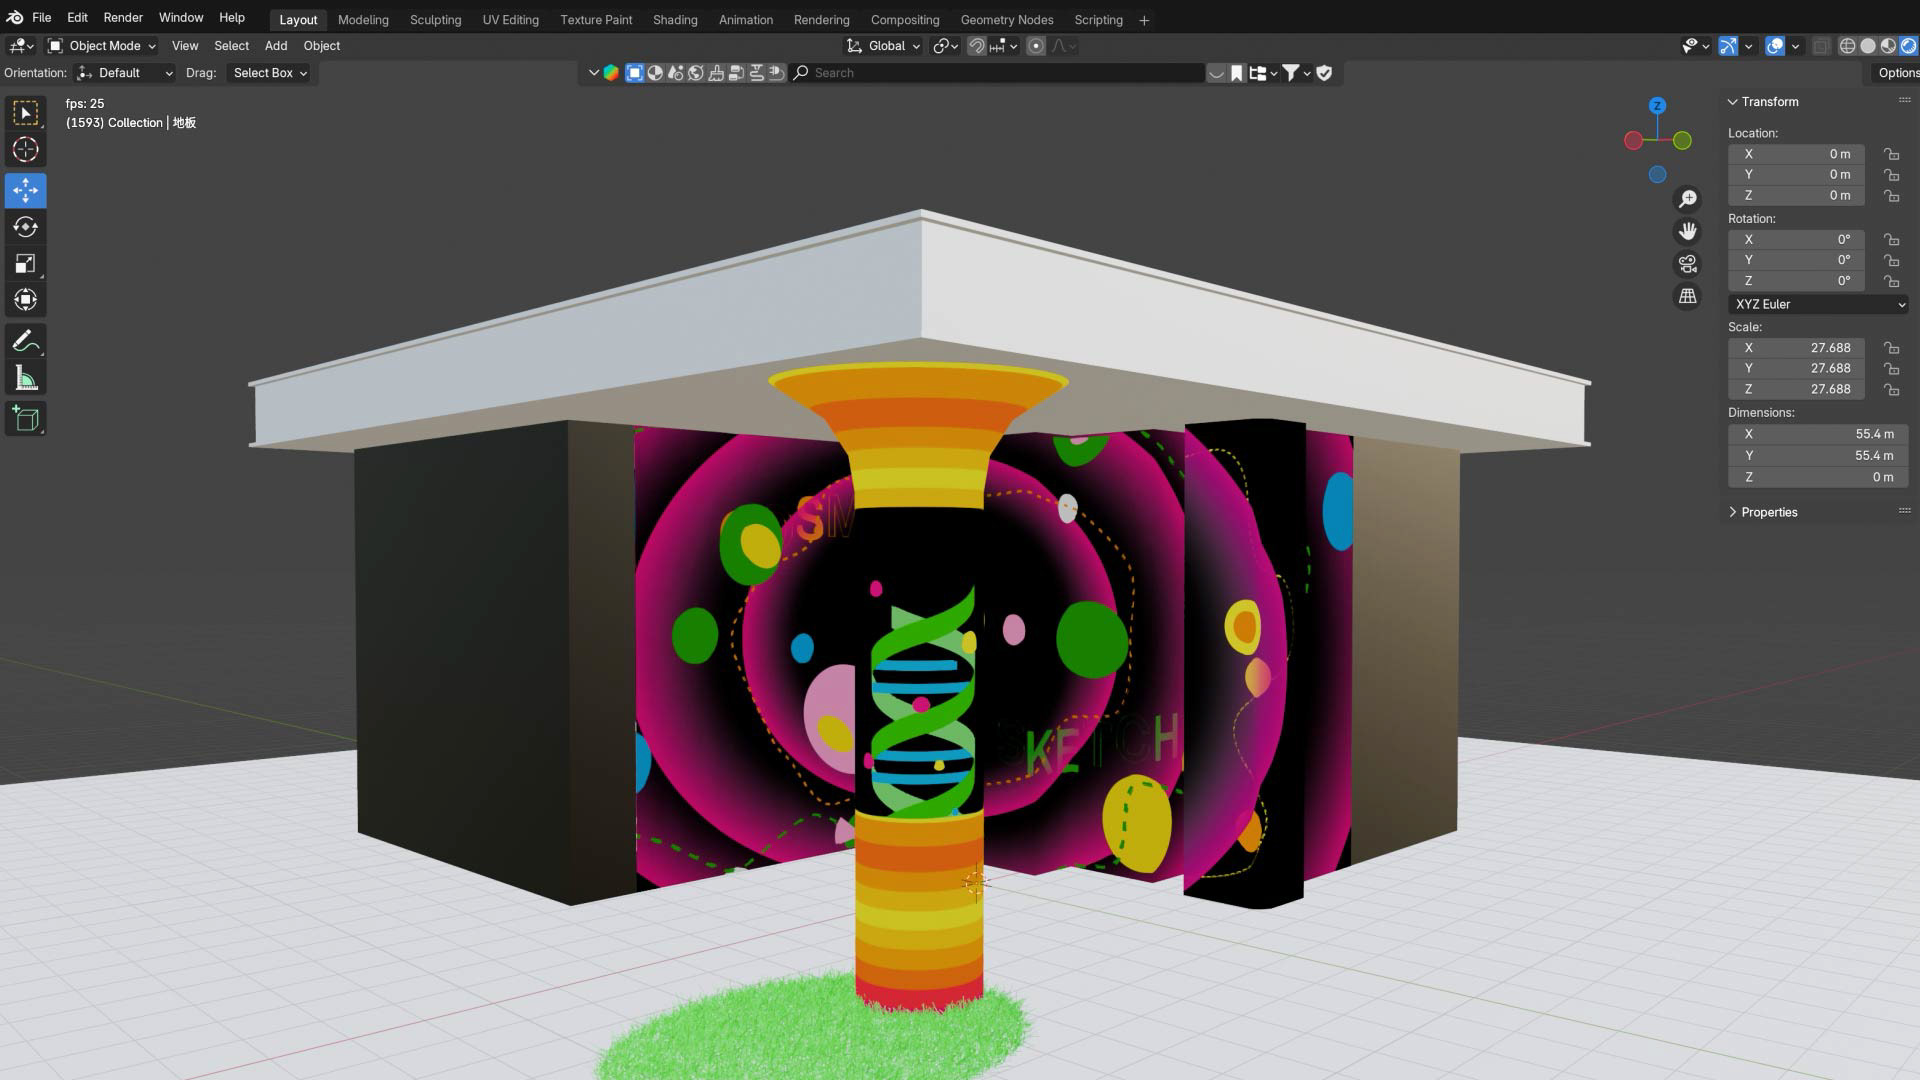Open the Object Mode dropdown
Image resolution: width=1920 pixels, height=1080 pixels.
[102, 46]
